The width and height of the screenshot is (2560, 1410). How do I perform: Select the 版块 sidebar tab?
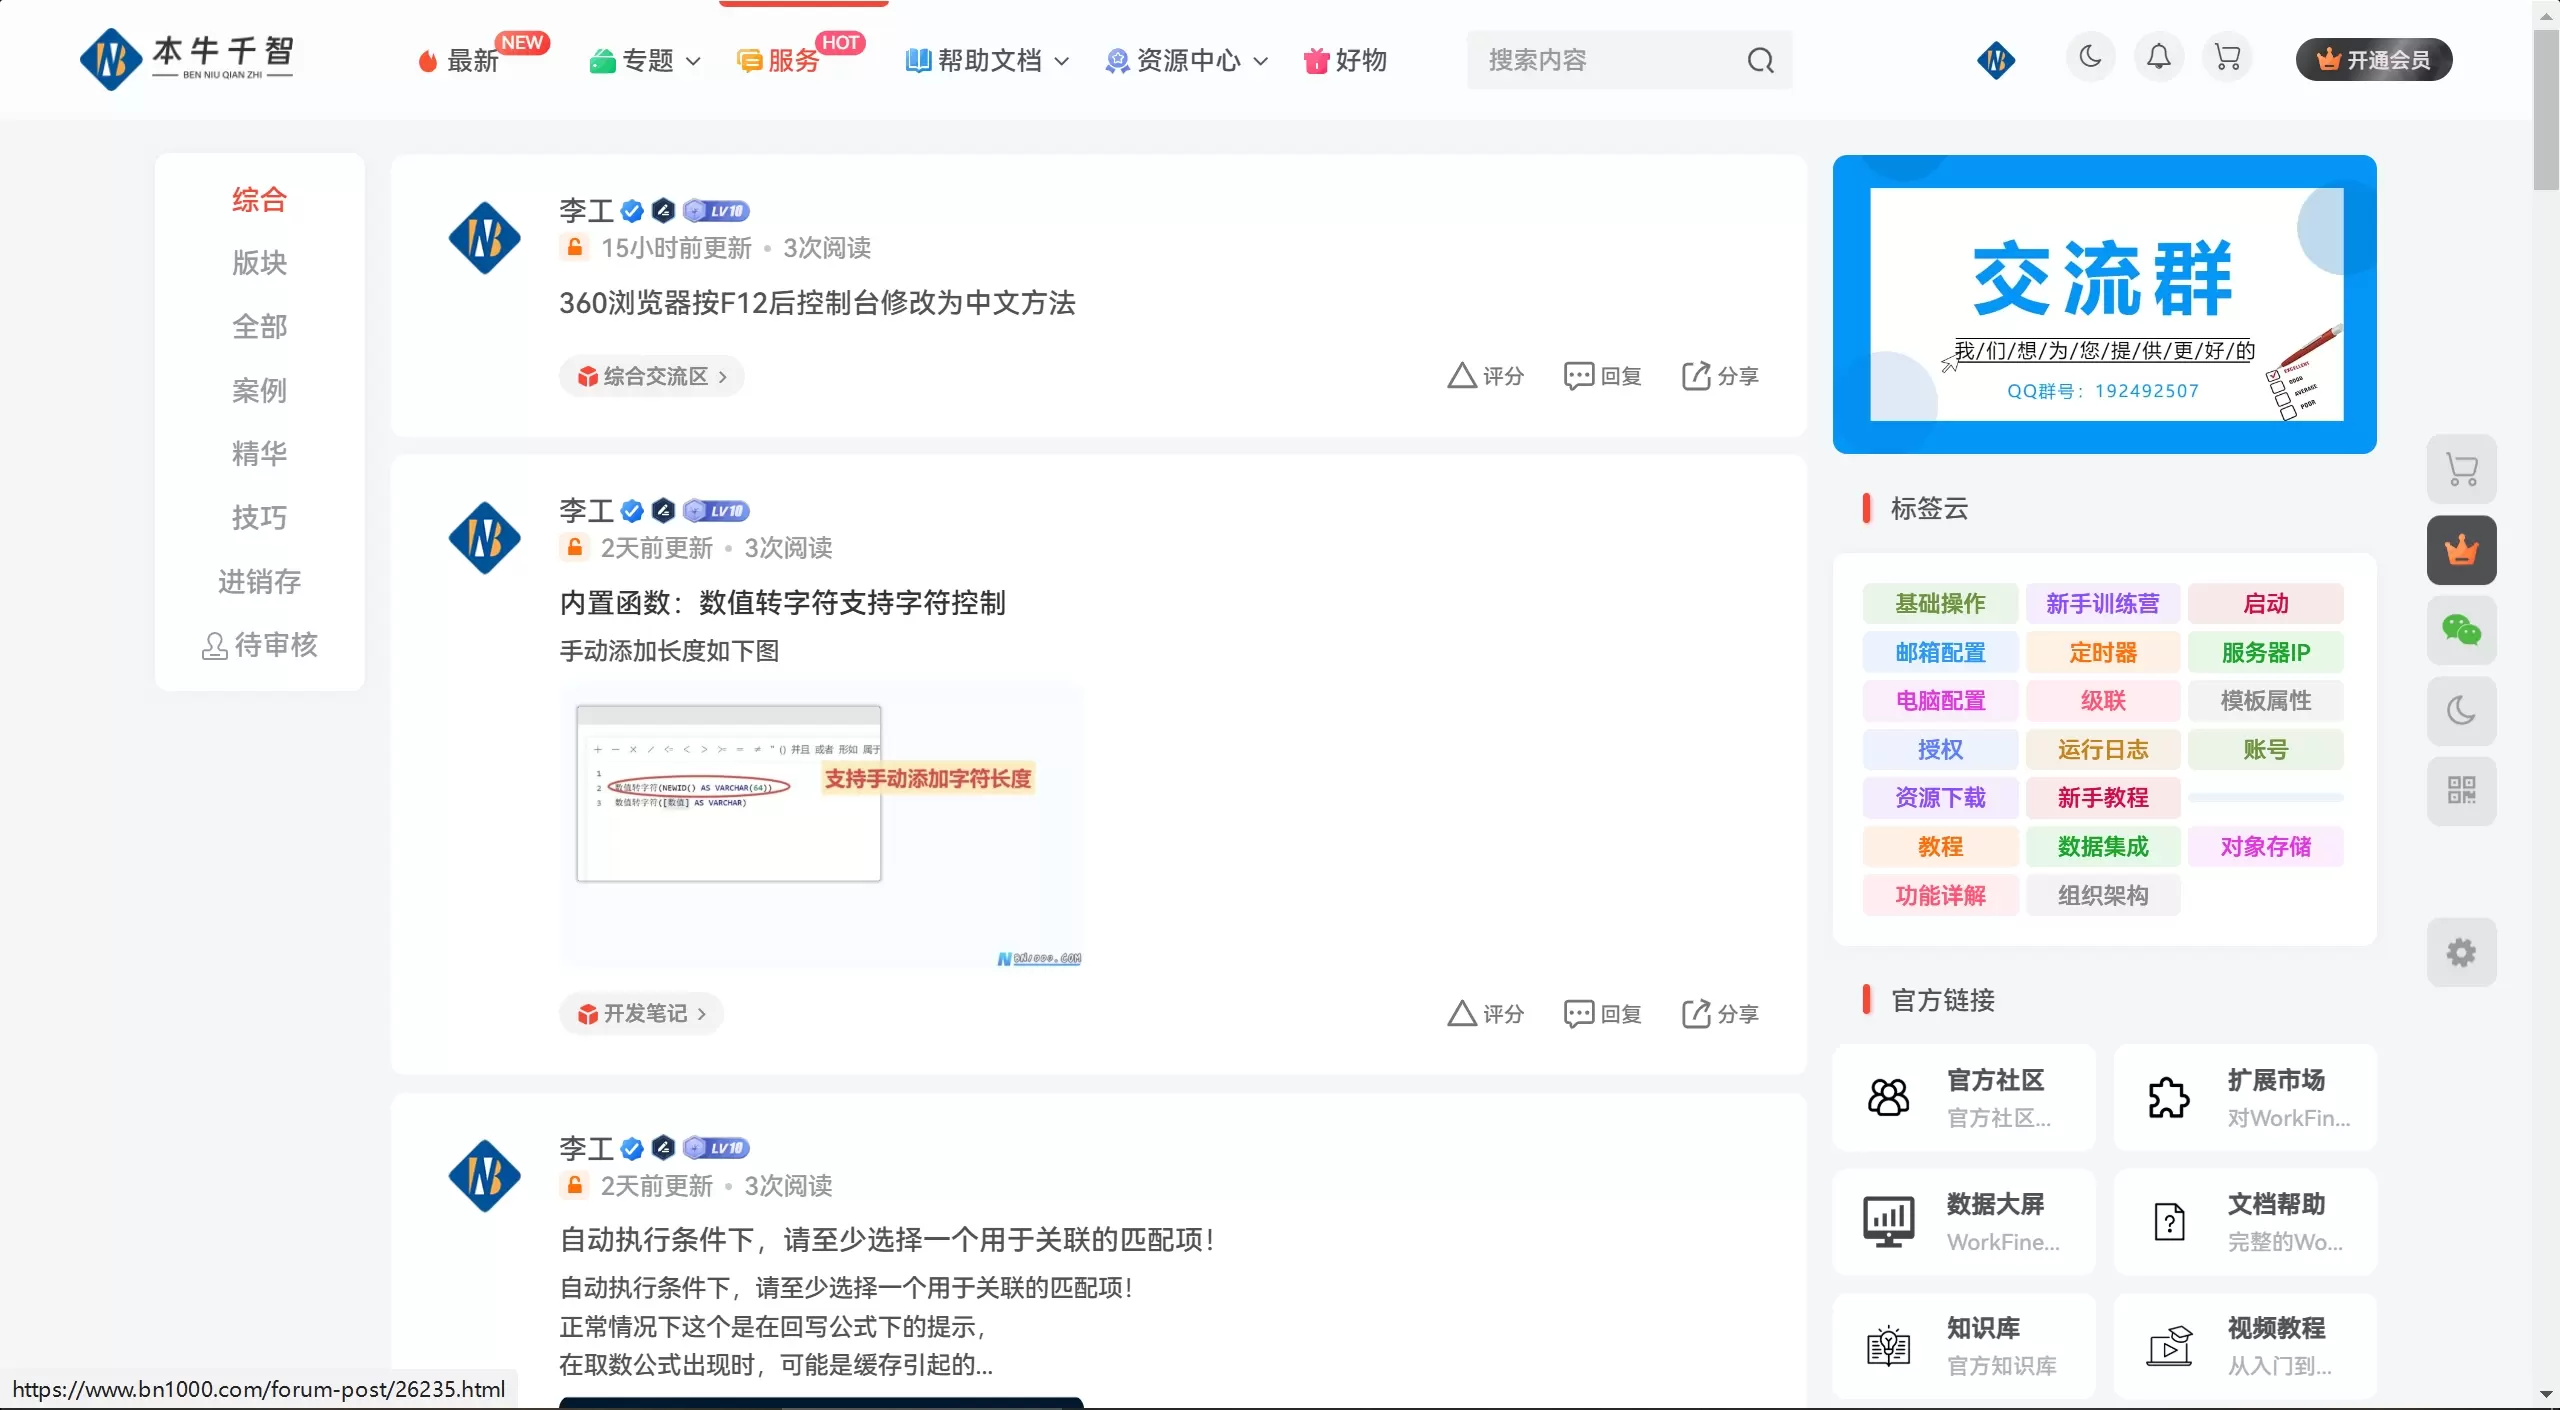click(259, 262)
